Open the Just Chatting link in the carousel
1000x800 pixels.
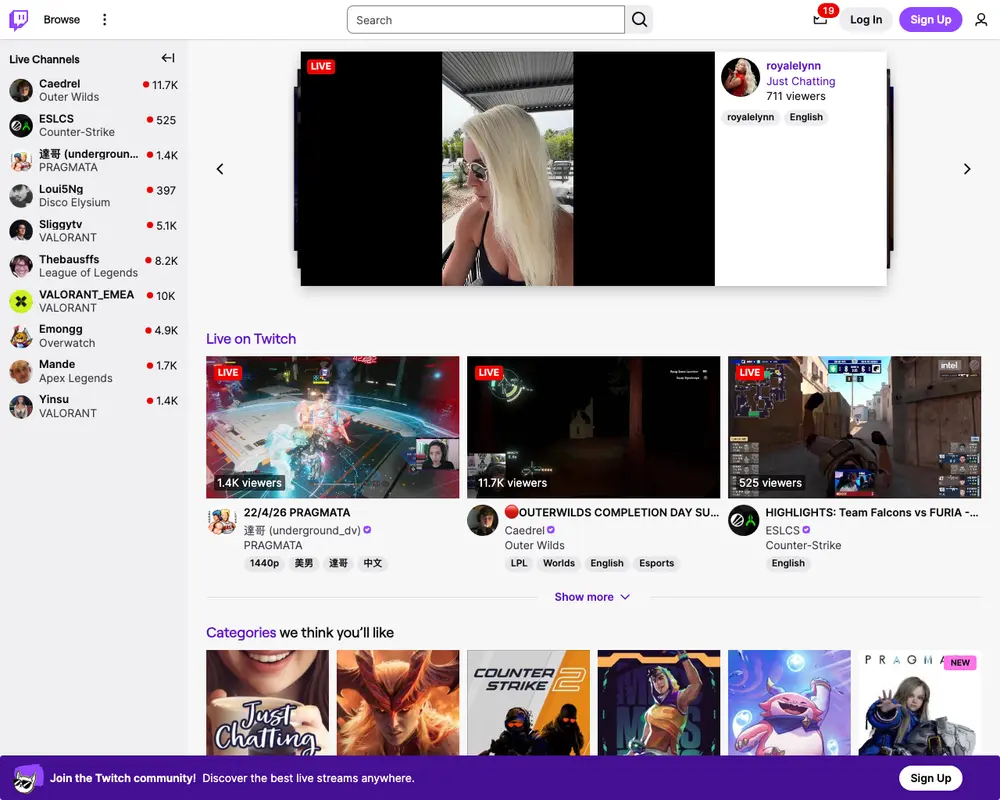click(x=800, y=81)
